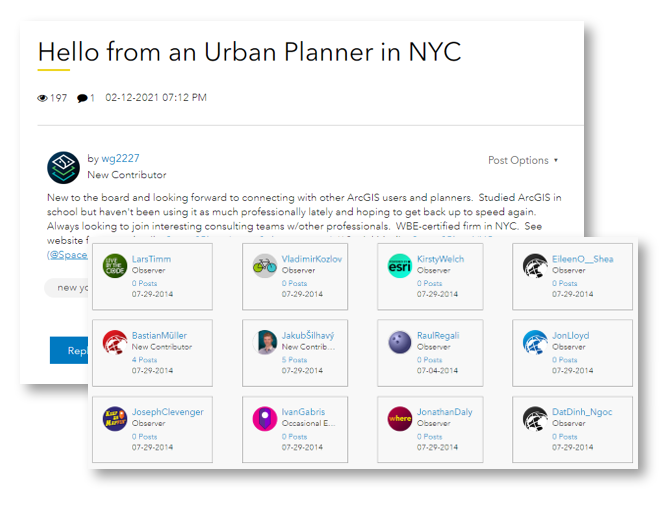The height and width of the screenshot is (505, 667).
Task: Expand the Post Options dropdown
Action: pyautogui.click(x=523, y=160)
